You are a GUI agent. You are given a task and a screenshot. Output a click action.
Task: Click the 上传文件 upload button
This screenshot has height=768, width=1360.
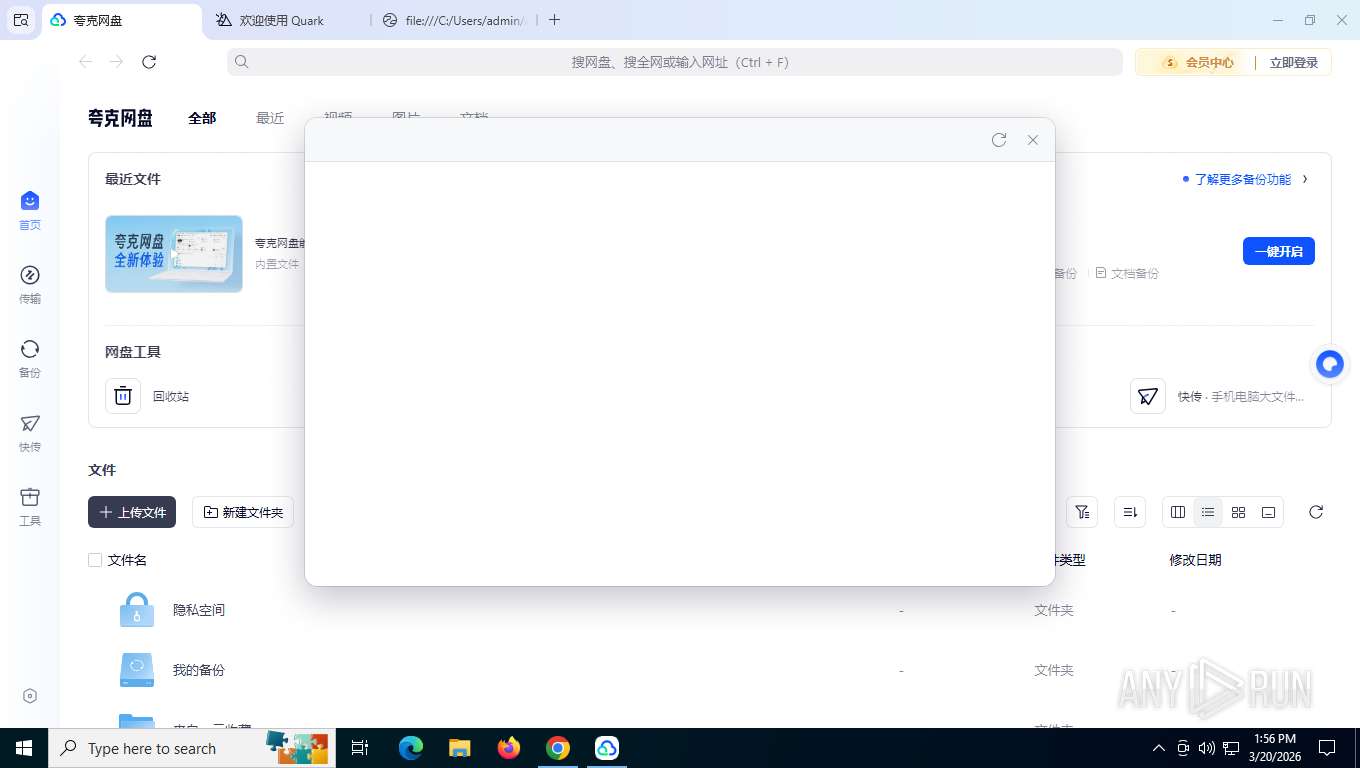[x=132, y=512]
